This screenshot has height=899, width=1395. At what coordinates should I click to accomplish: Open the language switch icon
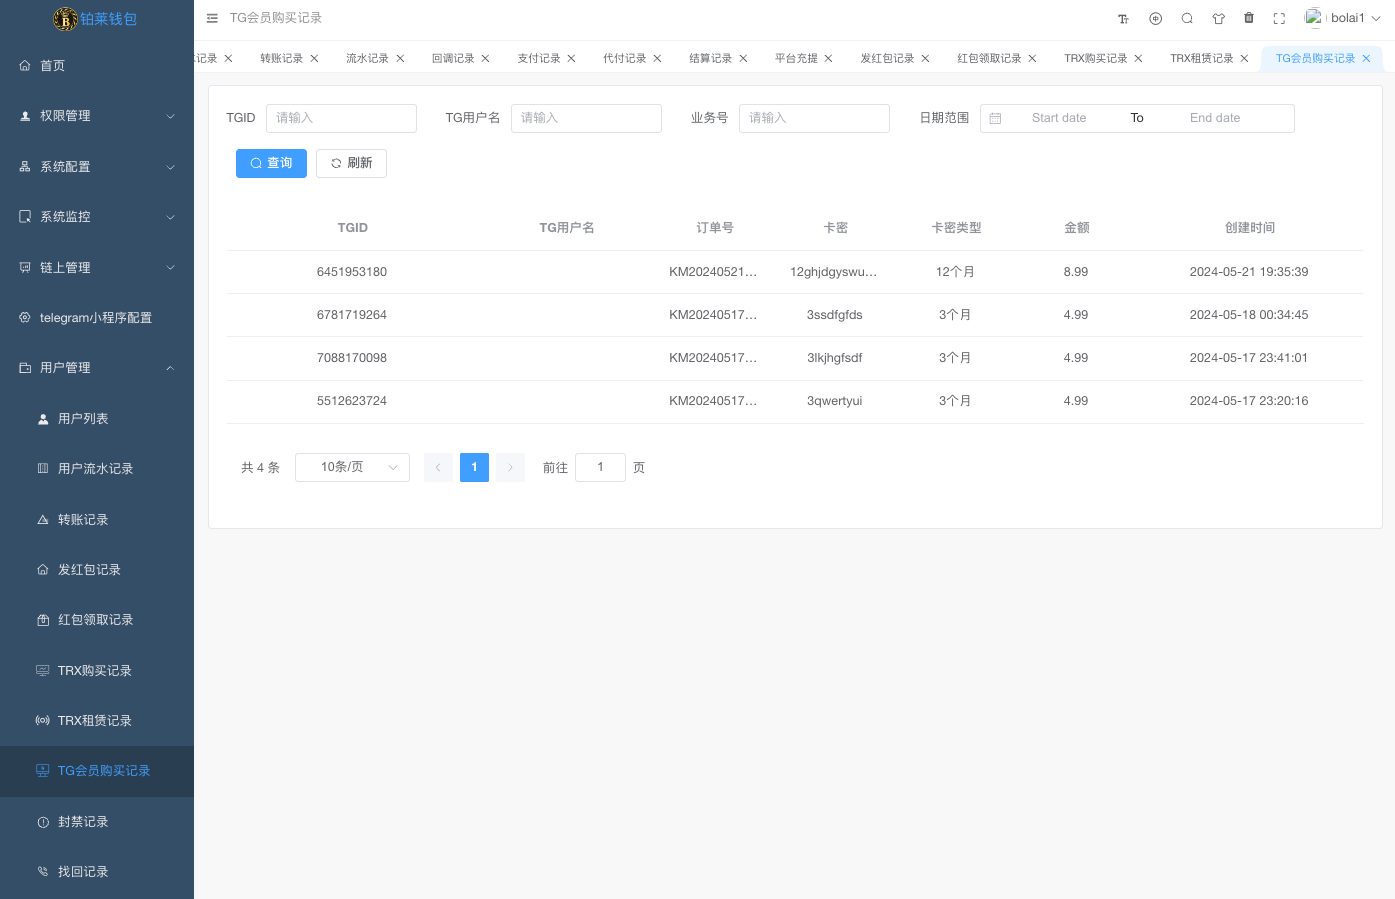[1155, 19]
